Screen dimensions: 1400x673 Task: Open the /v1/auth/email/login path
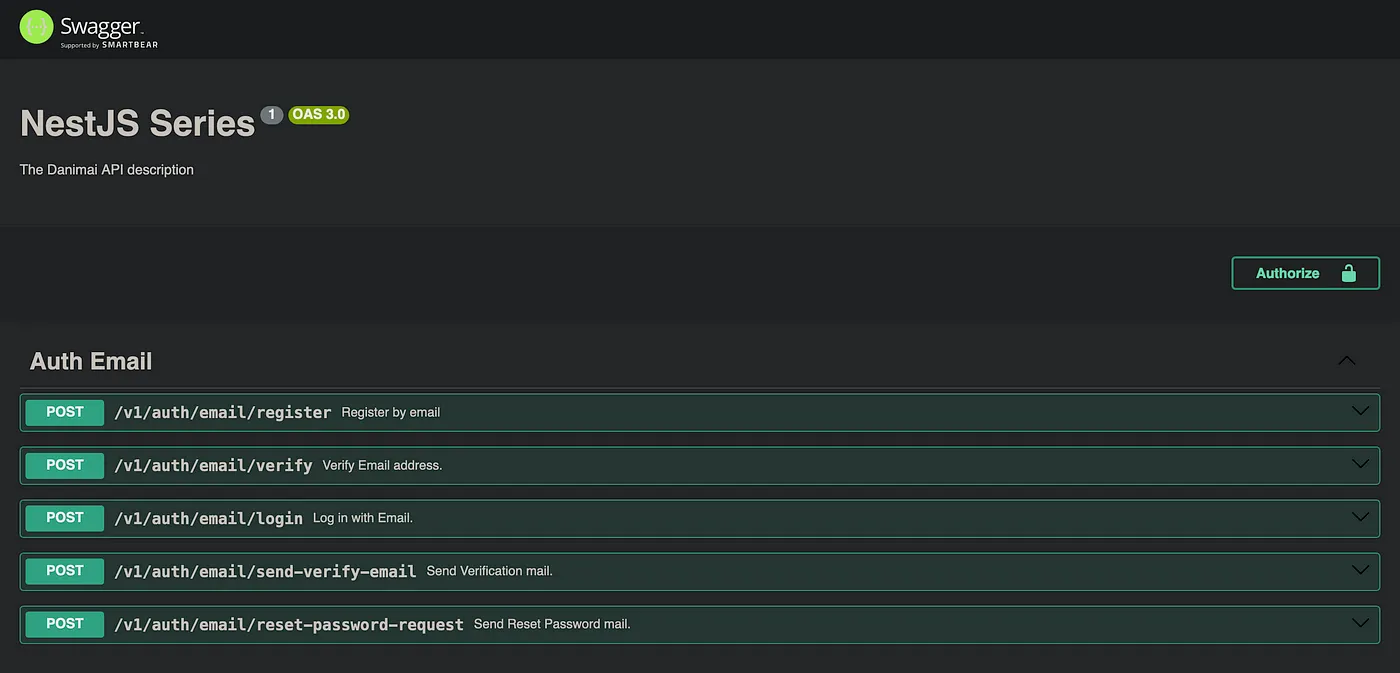pyautogui.click(x=208, y=518)
